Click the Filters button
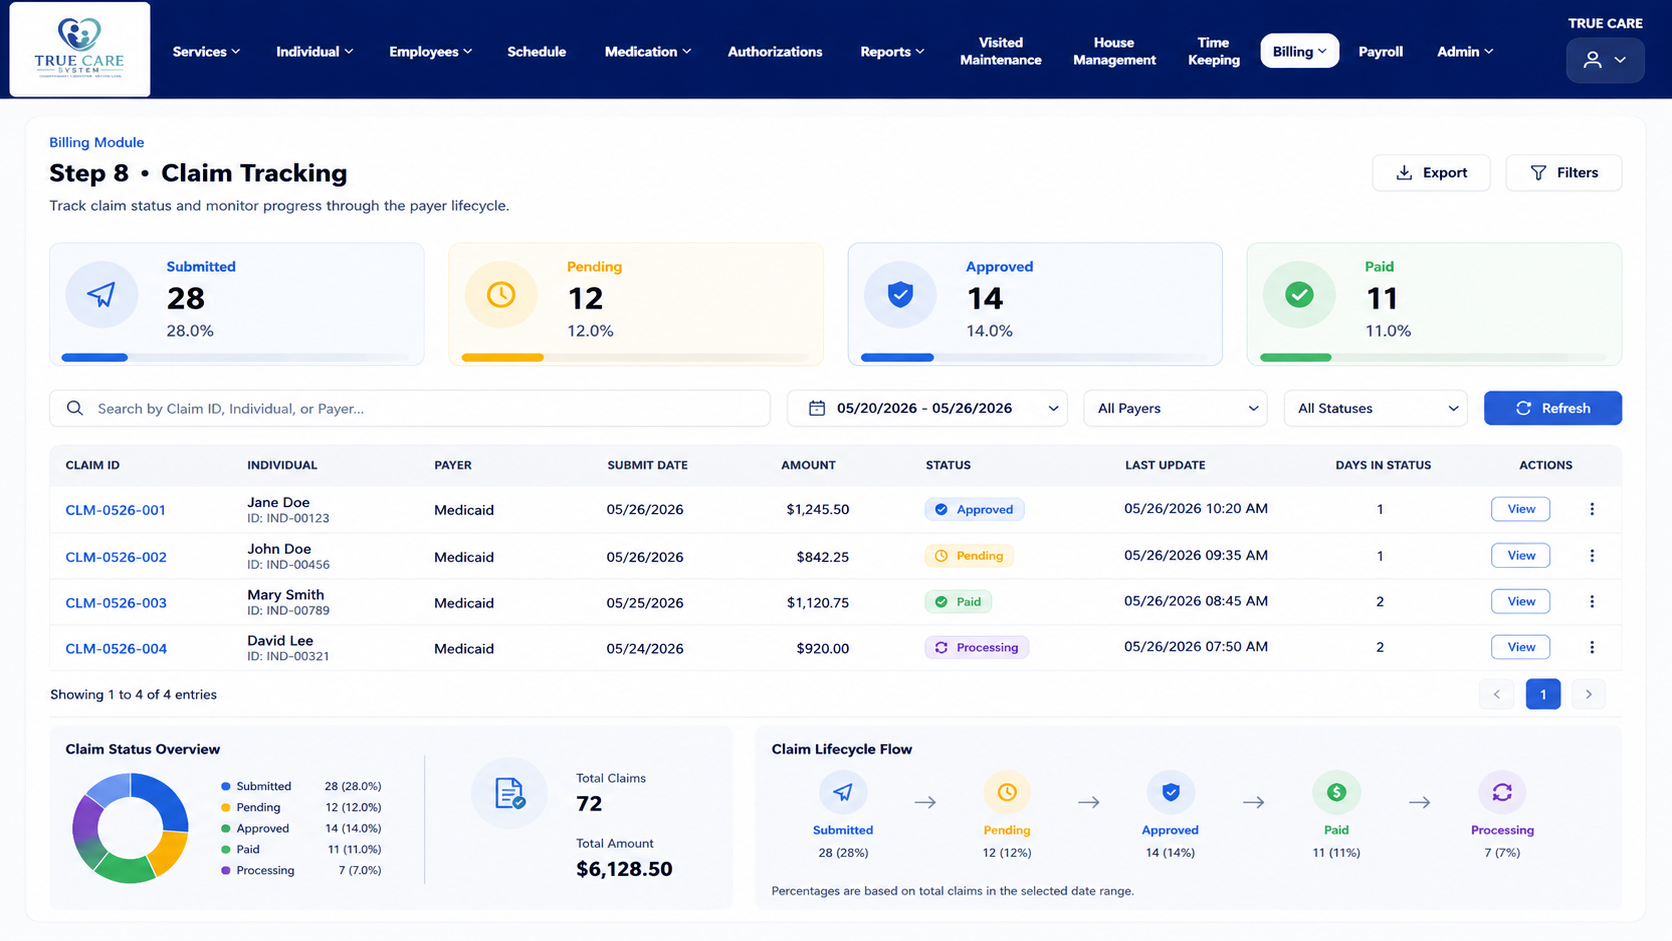Screen dimensions: 1672x941 click(1563, 172)
